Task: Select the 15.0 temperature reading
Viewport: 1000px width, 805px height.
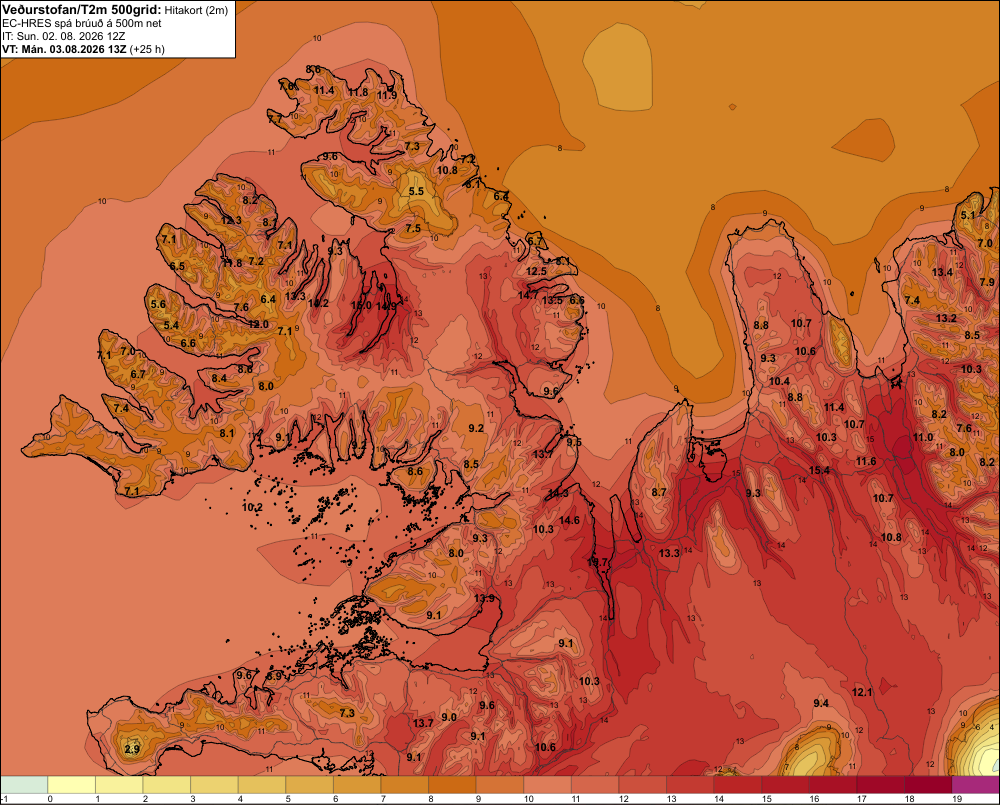Action: [x=361, y=306]
